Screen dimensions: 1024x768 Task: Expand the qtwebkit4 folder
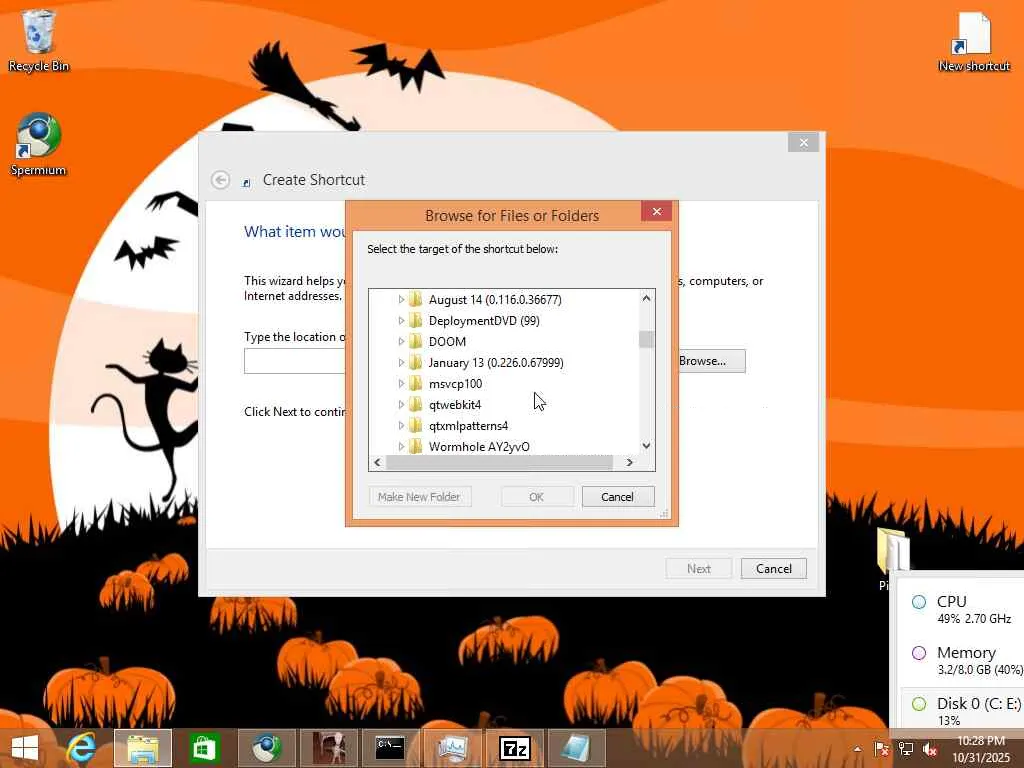[401, 404]
